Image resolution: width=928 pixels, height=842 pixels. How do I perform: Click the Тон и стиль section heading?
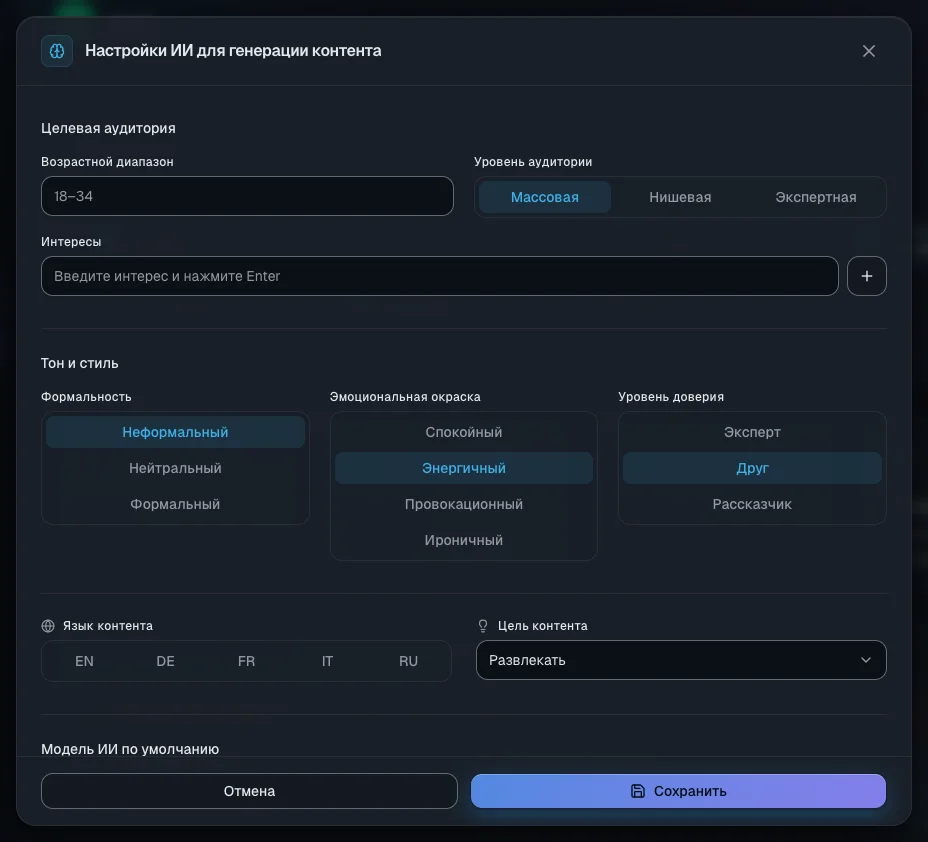[80, 363]
